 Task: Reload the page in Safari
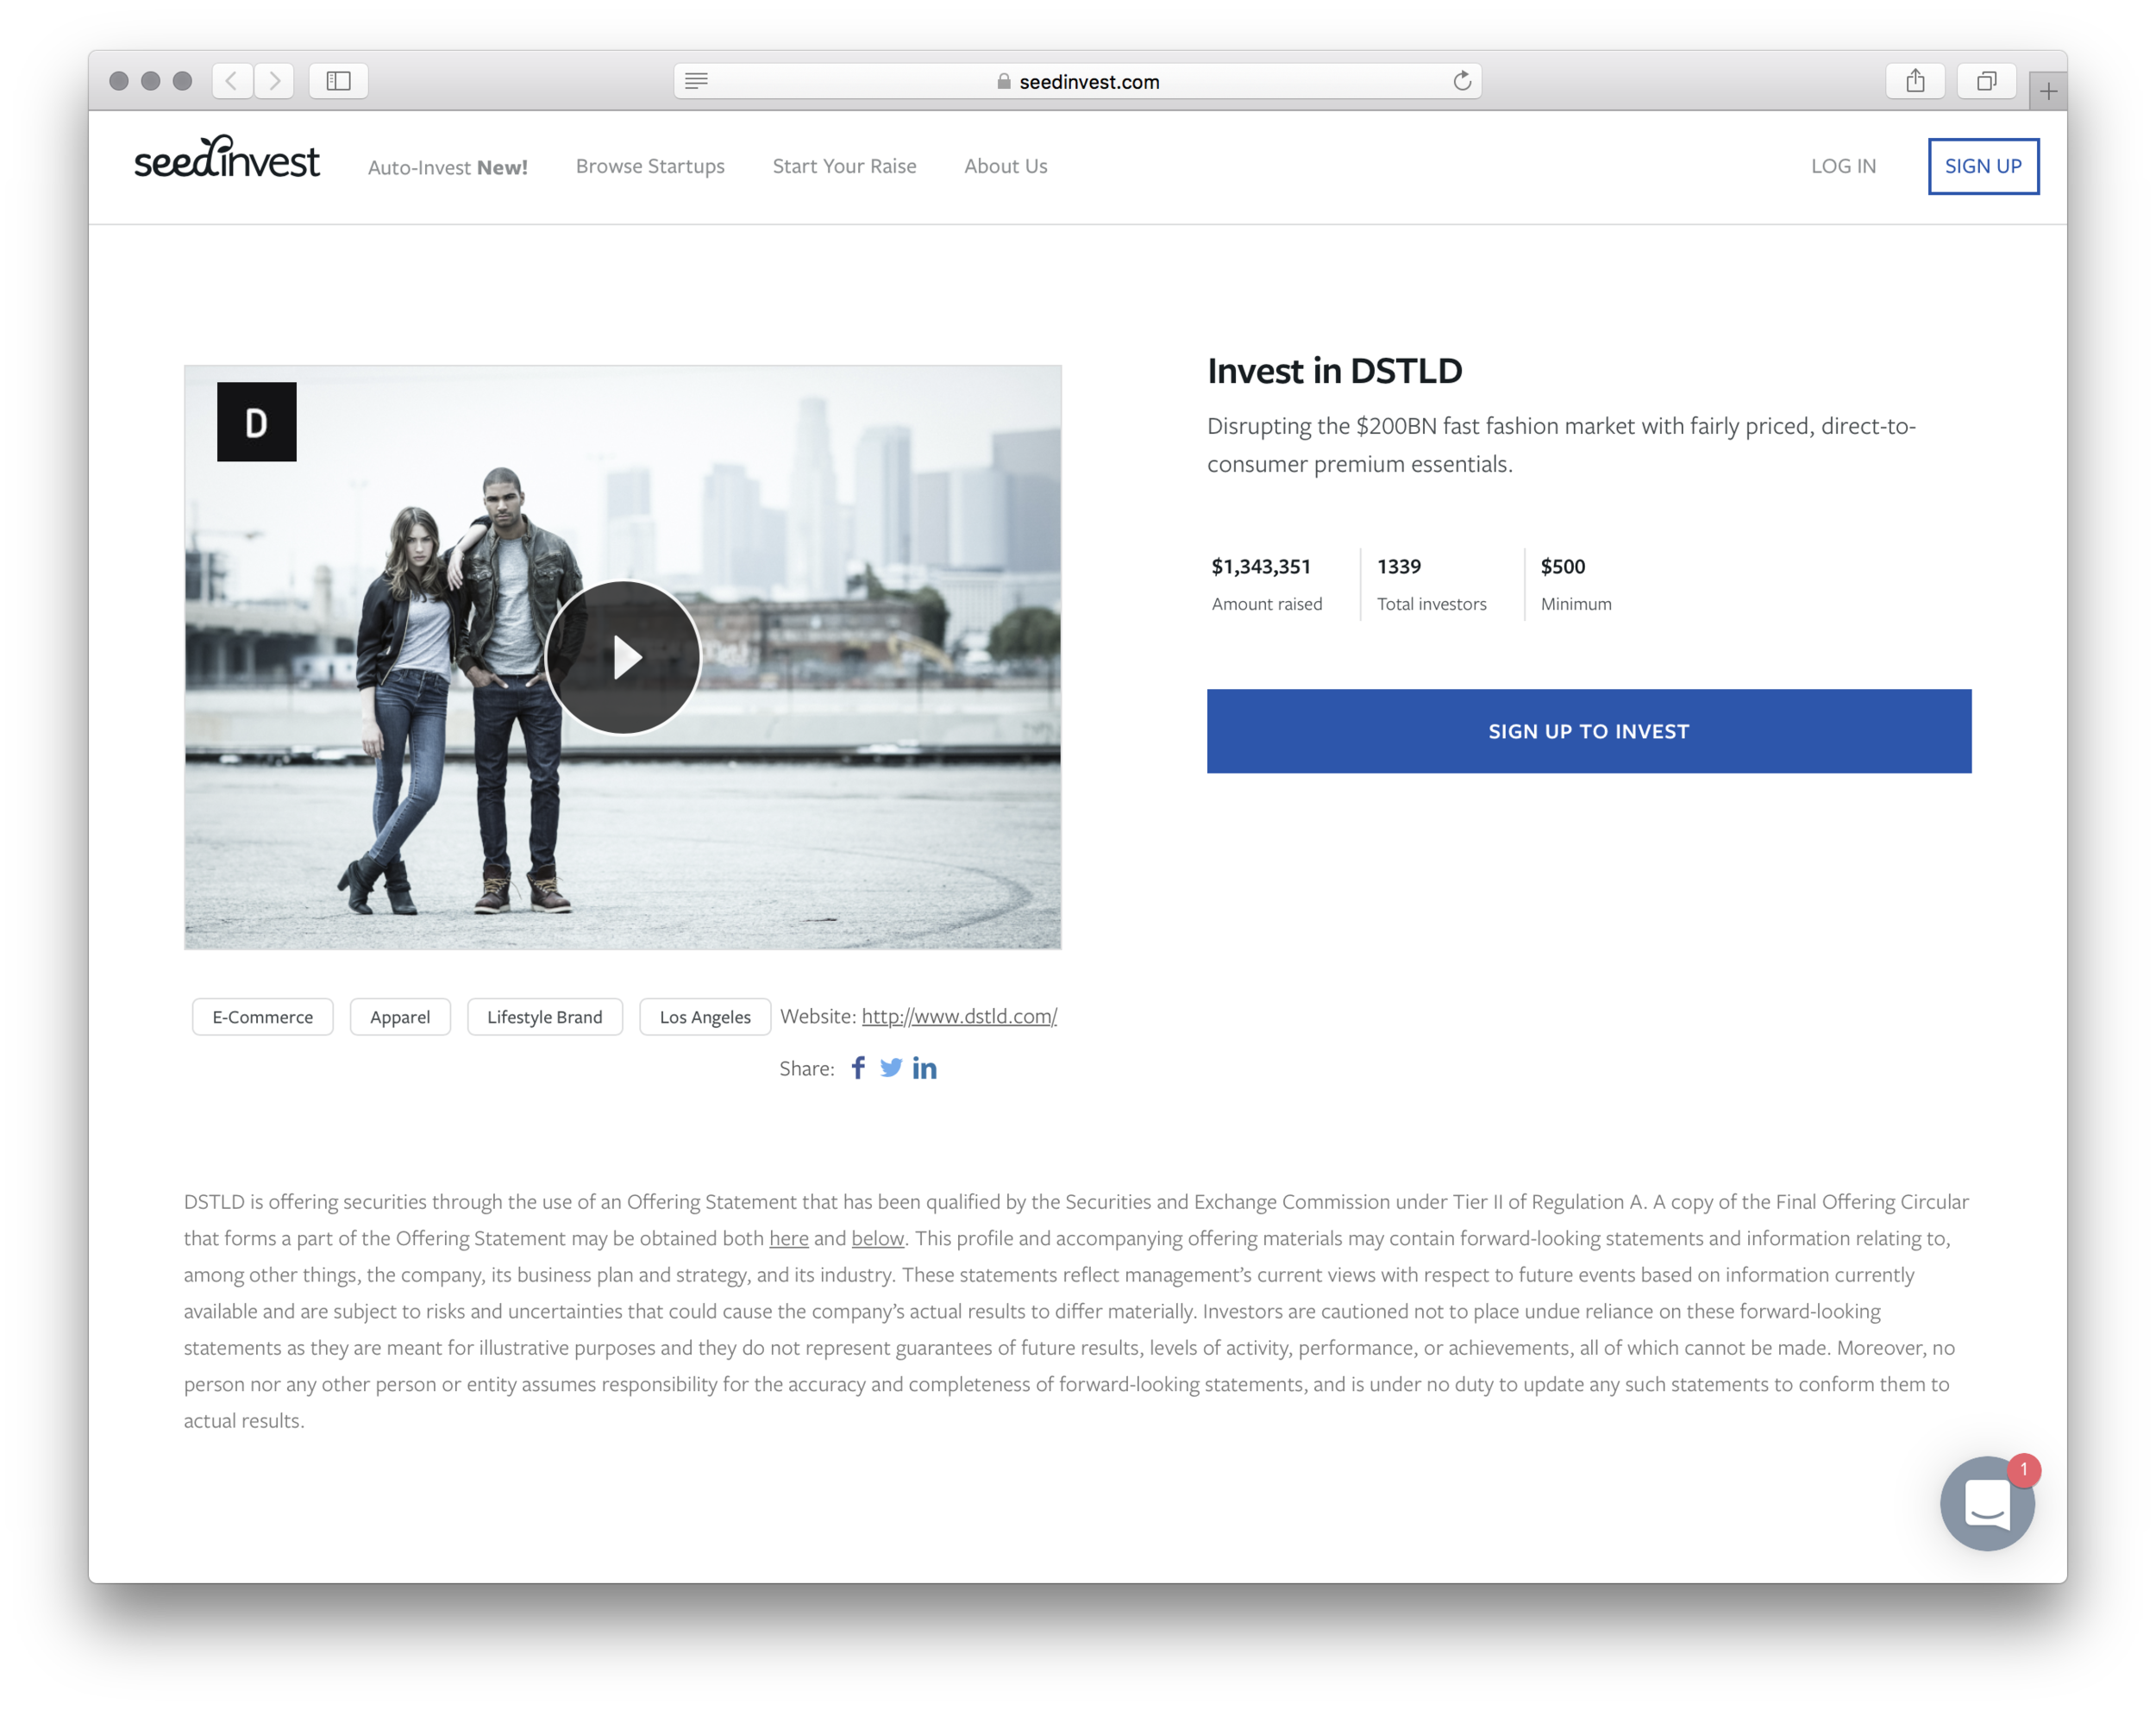(x=1462, y=81)
